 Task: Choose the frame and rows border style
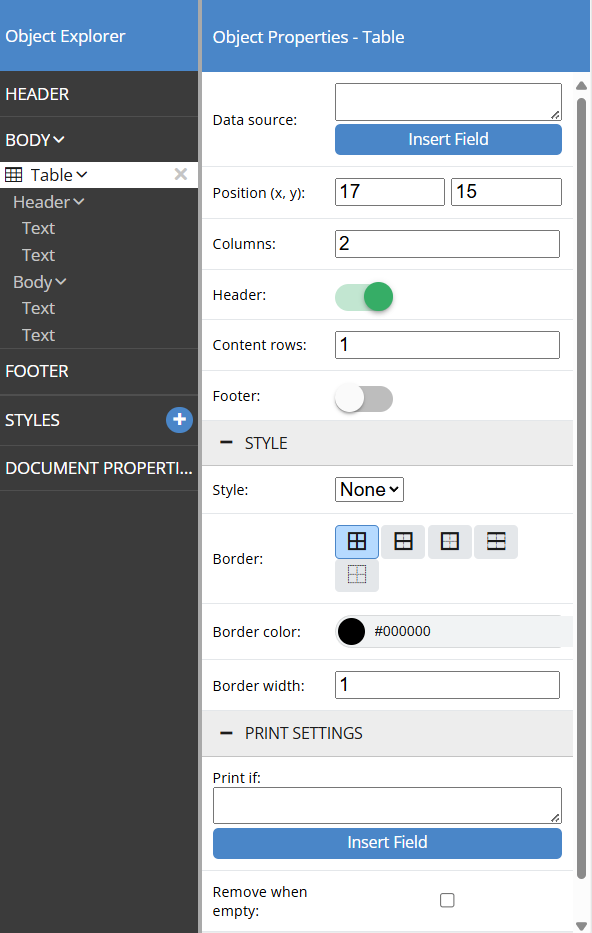coord(403,541)
